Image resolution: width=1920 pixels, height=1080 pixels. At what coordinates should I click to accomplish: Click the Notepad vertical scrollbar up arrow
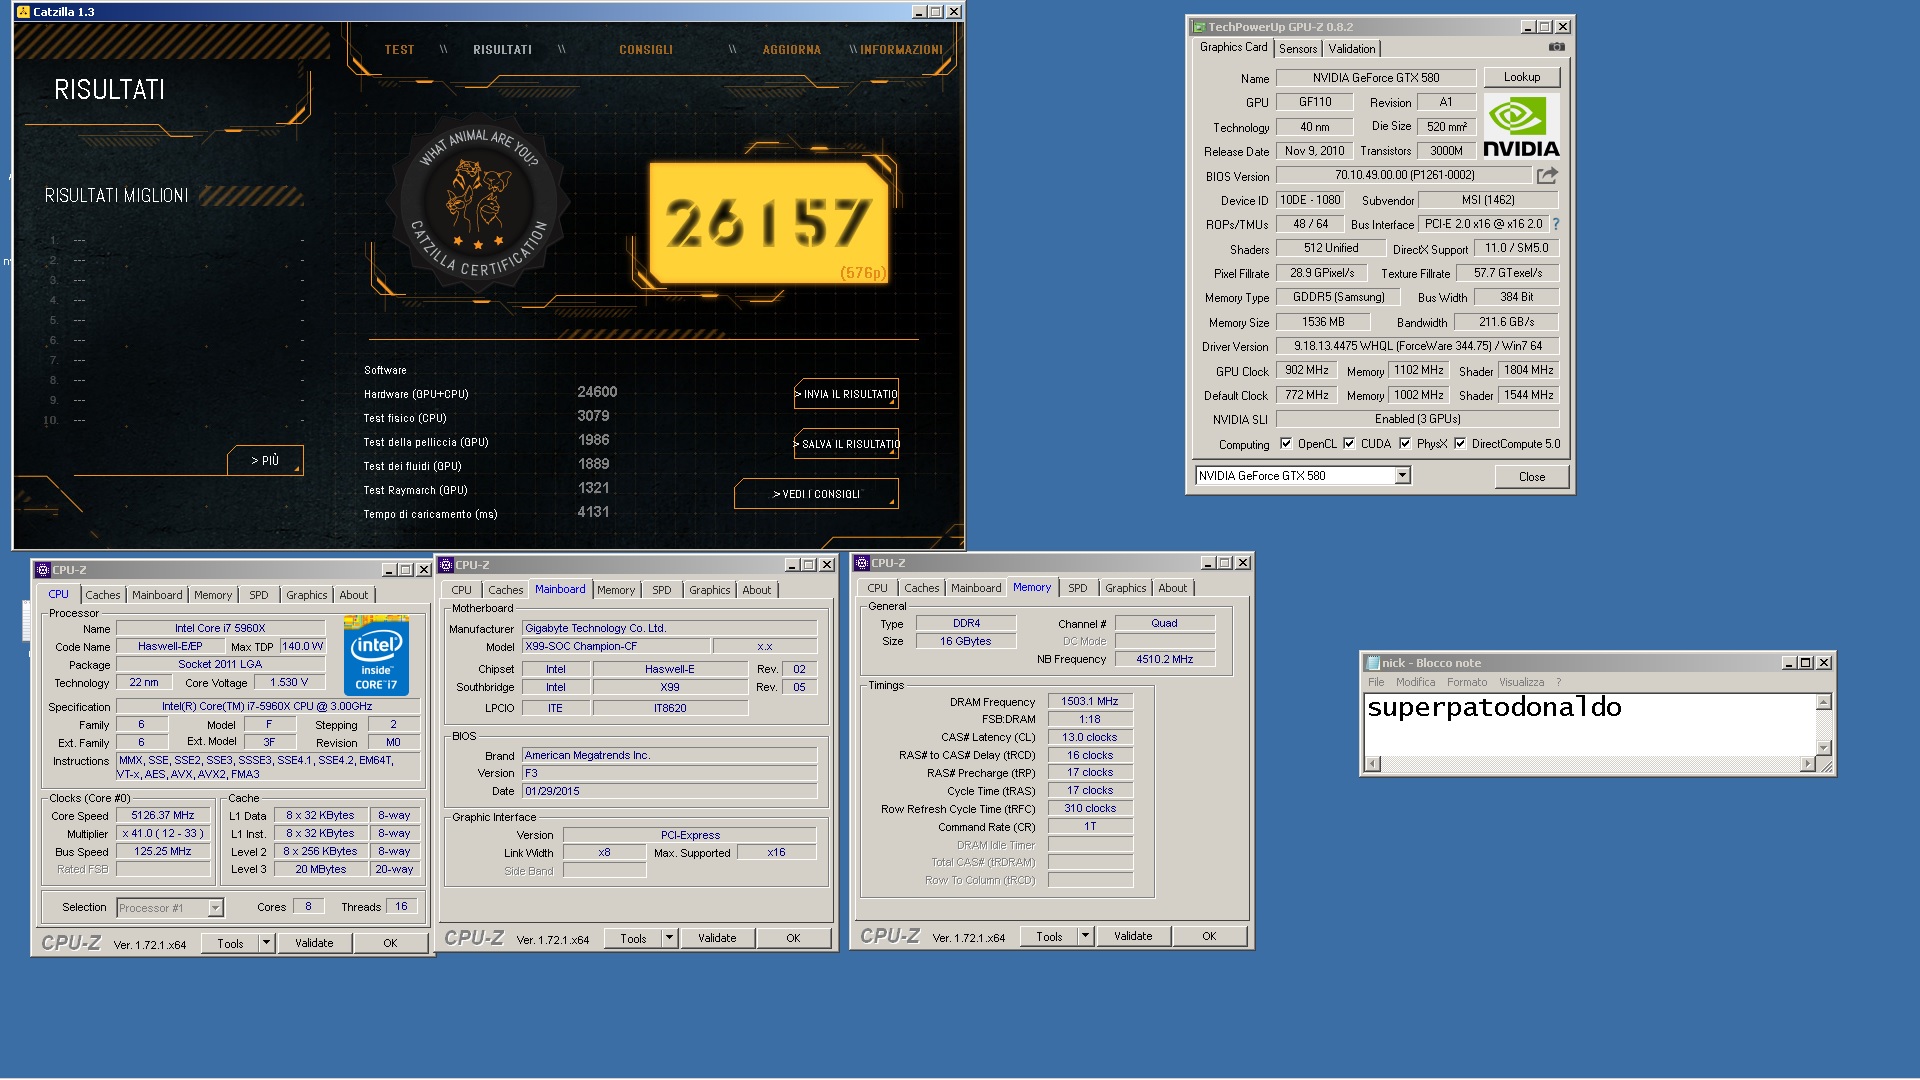[x=1823, y=702]
